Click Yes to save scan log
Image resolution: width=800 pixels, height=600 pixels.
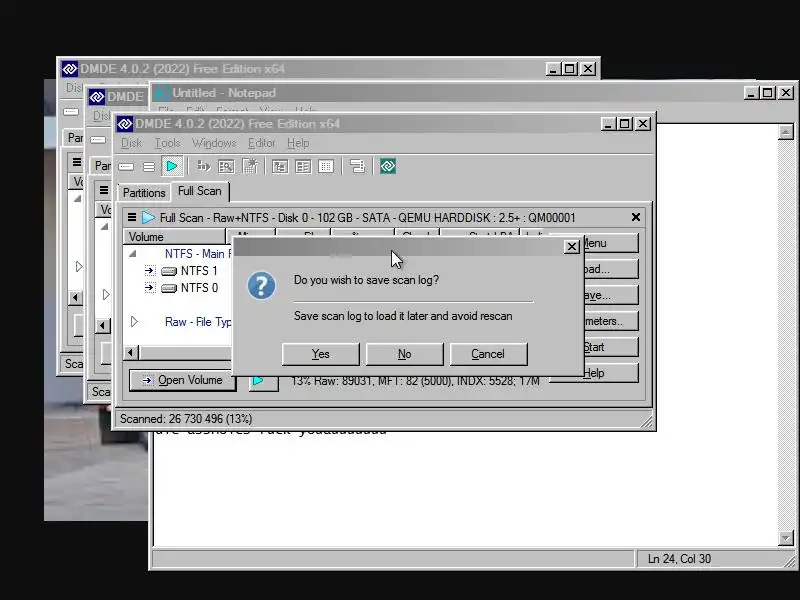[x=320, y=354]
